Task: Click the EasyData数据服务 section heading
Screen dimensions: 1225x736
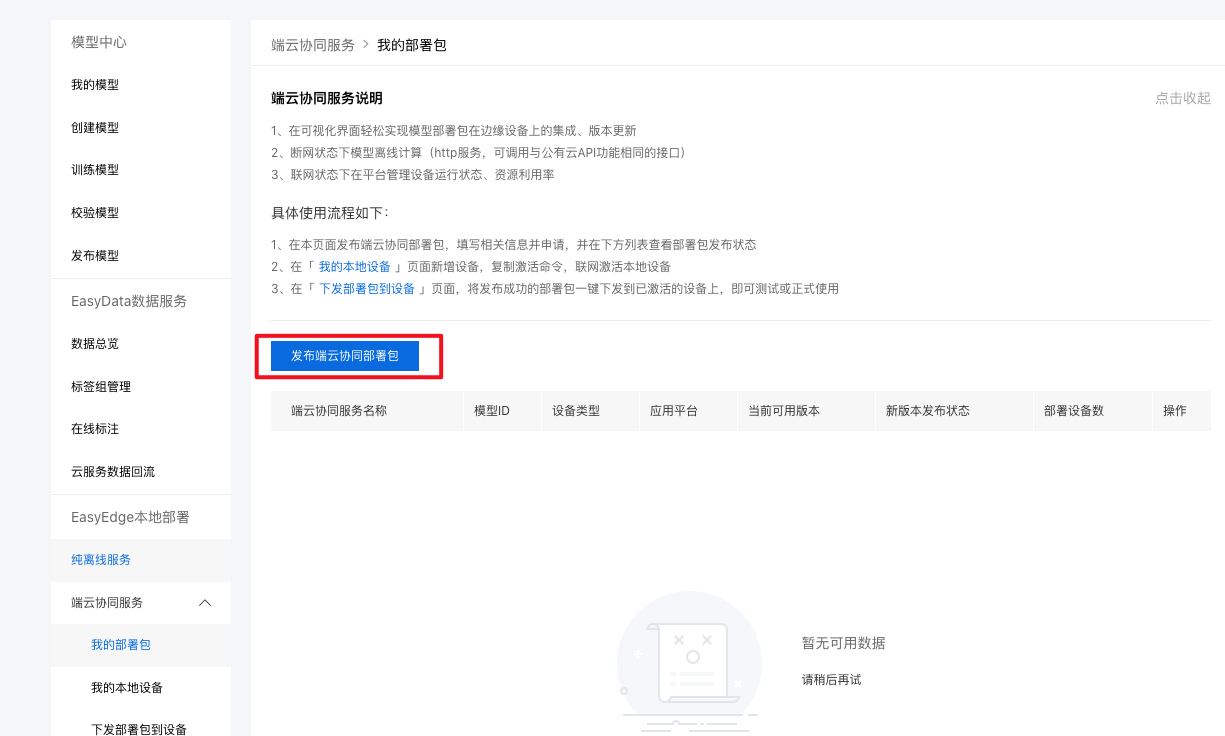Action: [129, 301]
